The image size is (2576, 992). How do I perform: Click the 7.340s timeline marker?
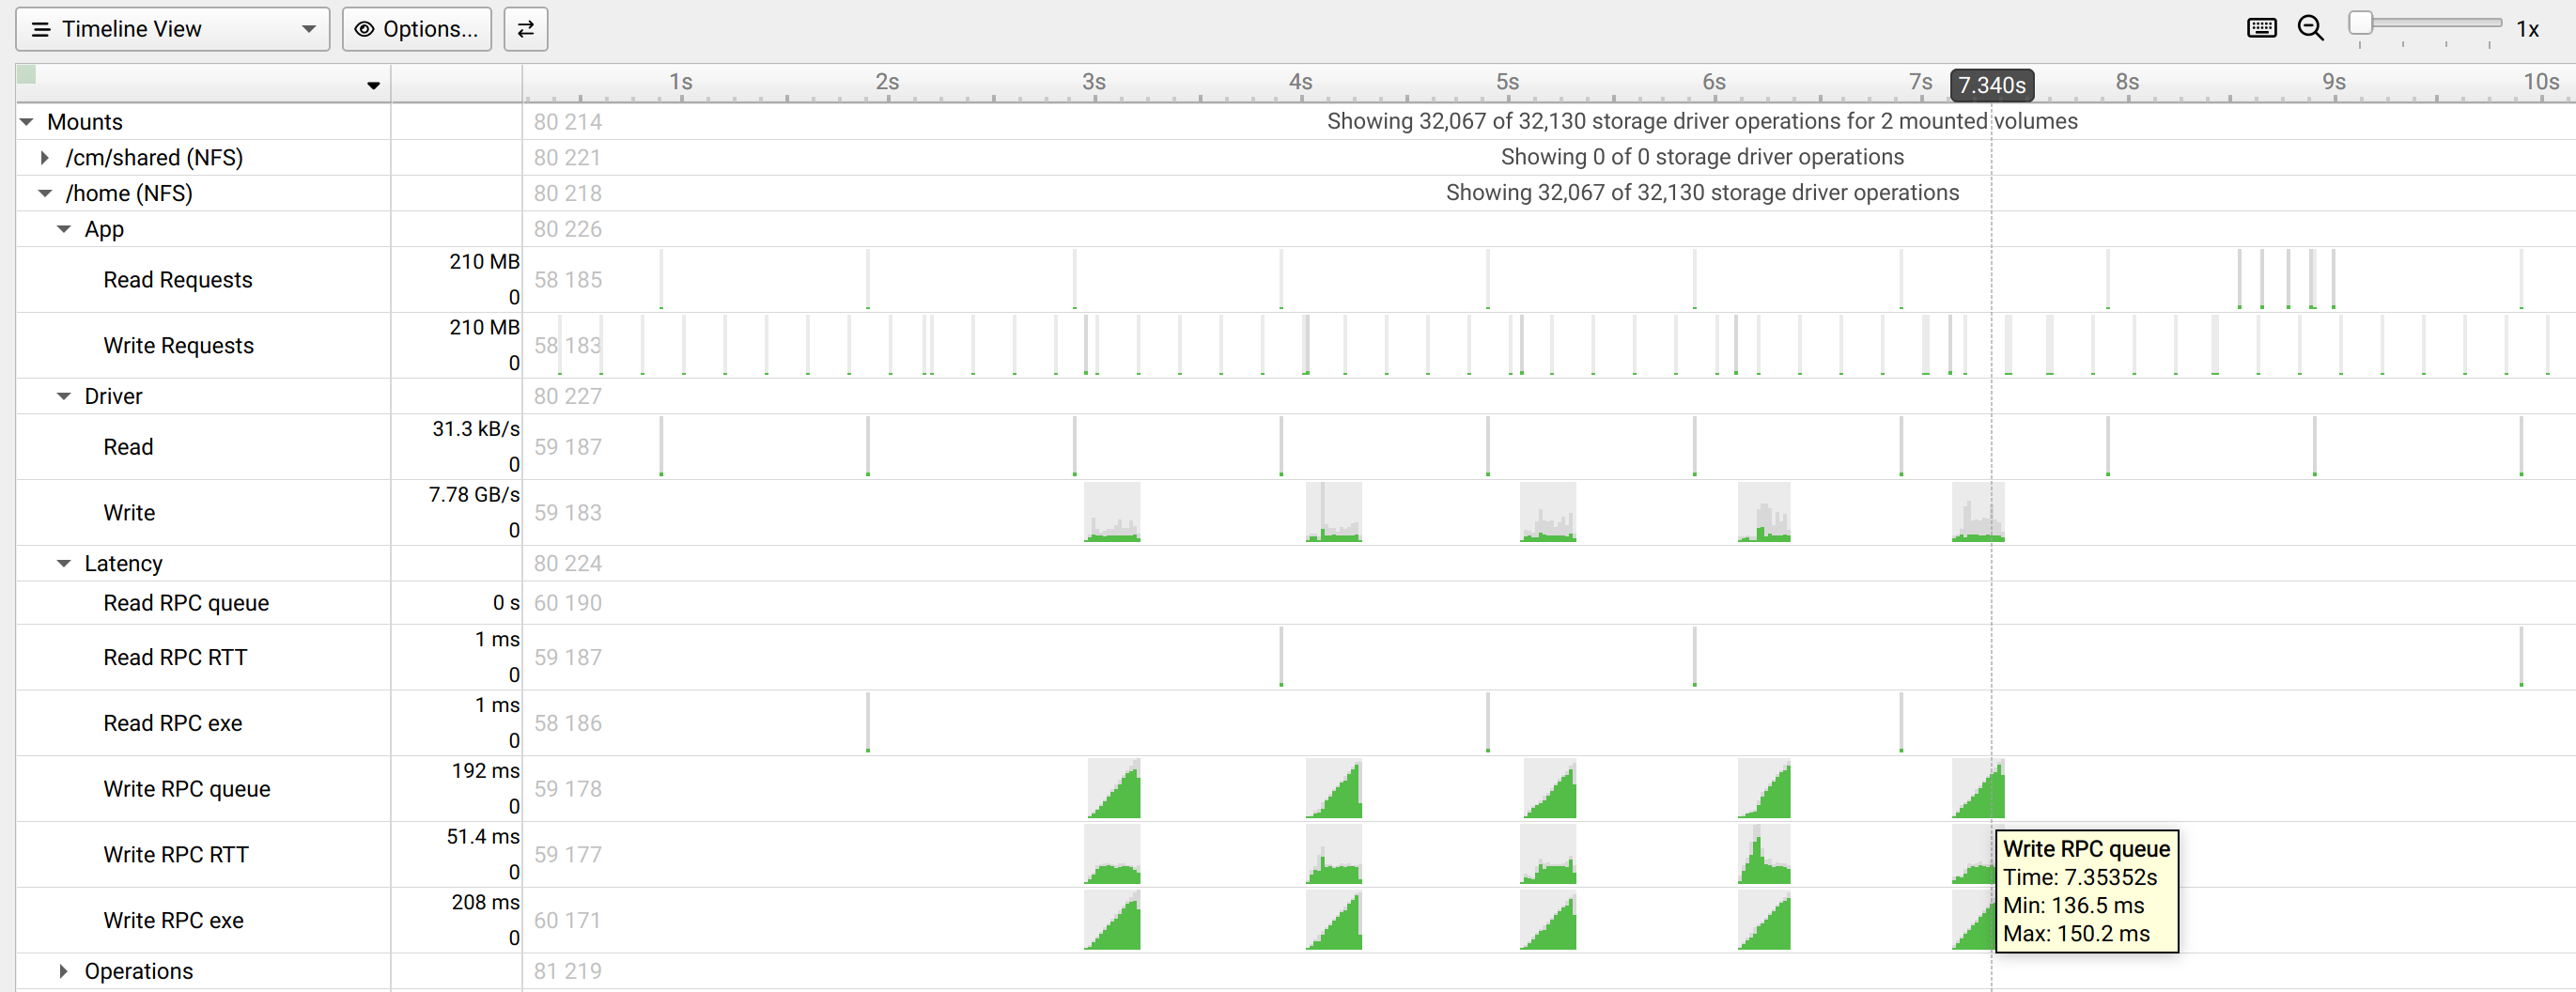pos(1991,85)
